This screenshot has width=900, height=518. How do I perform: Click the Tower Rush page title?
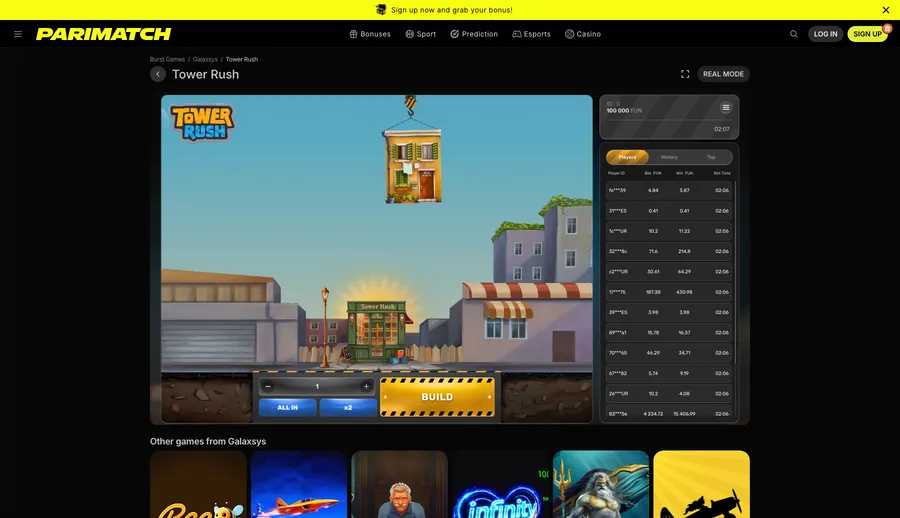[x=205, y=74]
